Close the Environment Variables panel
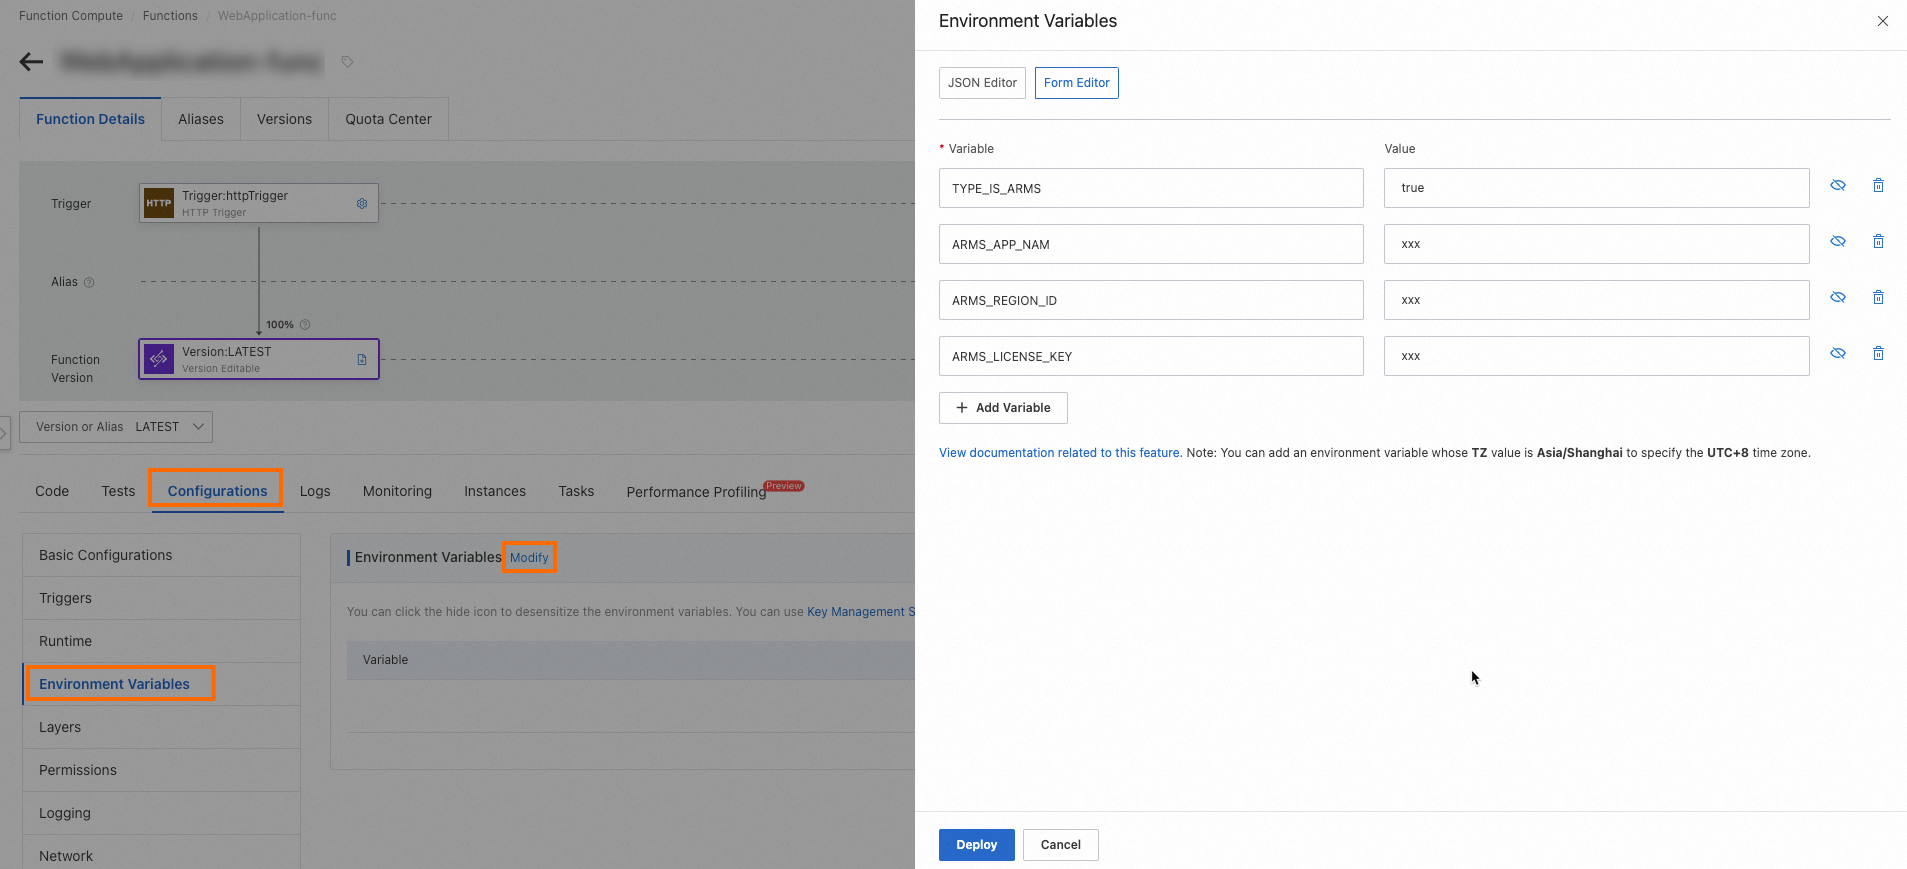Viewport: 1907px width, 869px height. pos(1883,21)
